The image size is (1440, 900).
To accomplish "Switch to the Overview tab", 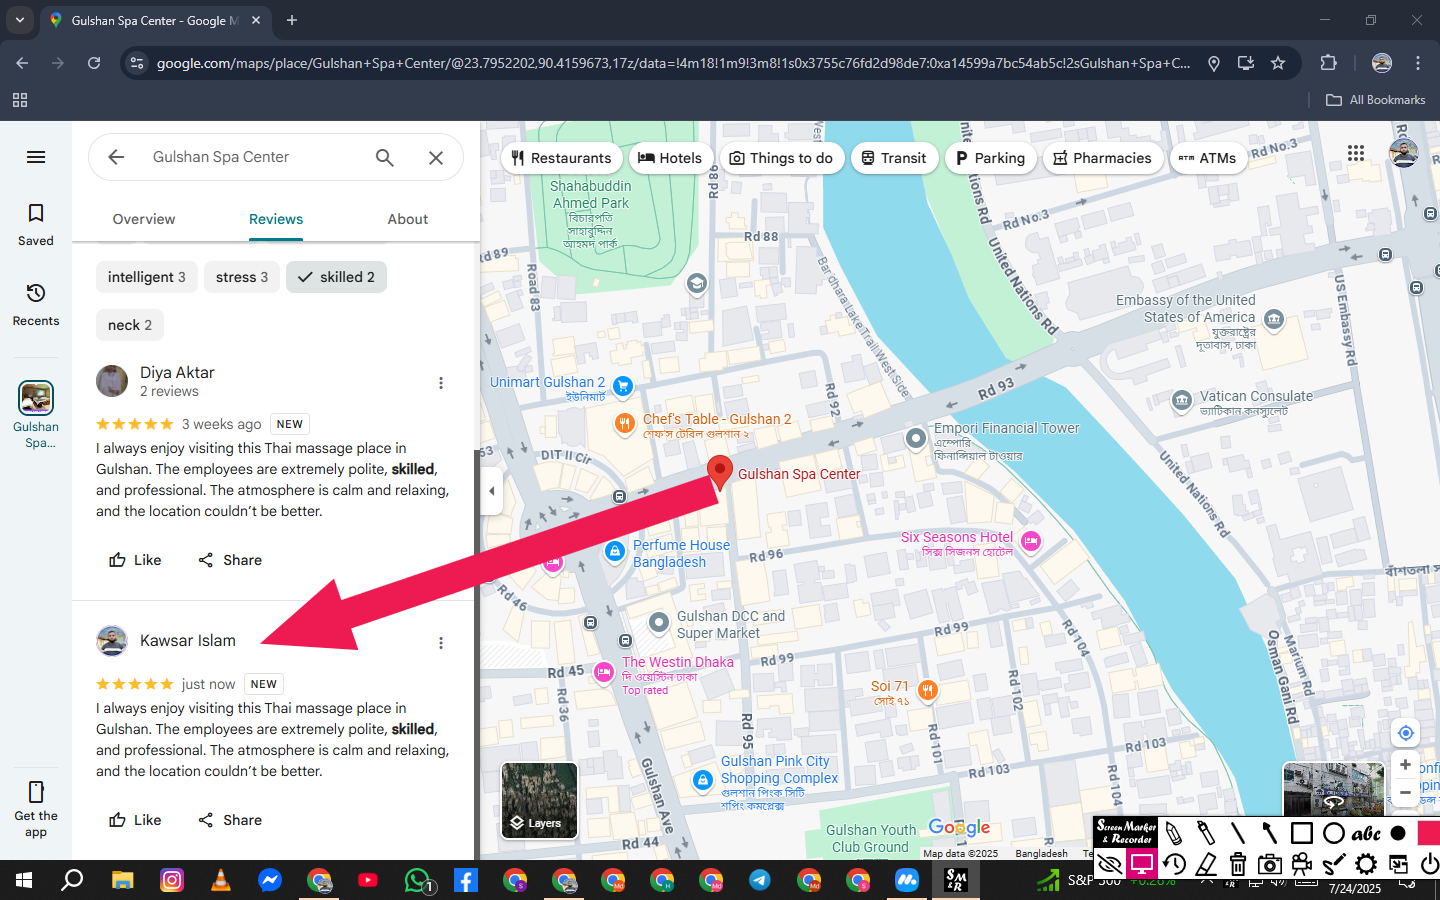I will [x=144, y=219].
